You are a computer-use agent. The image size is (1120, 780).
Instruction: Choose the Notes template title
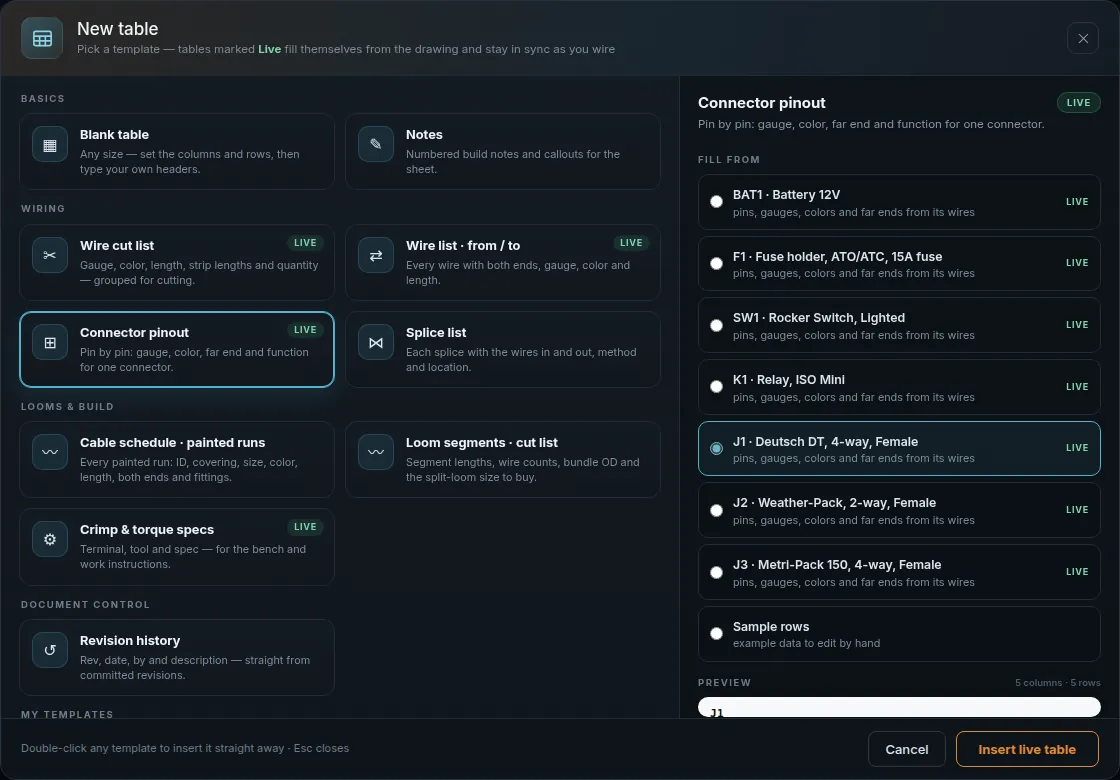[x=424, y=135]
